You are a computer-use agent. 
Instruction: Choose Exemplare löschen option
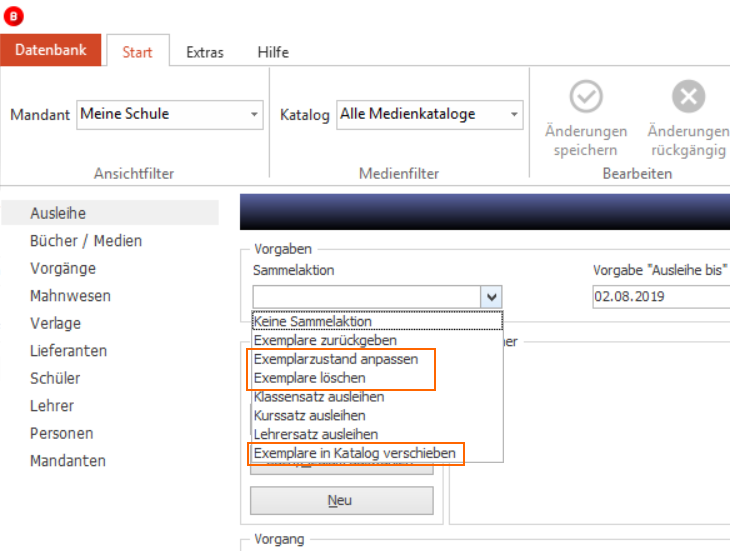tap(378, 378)
